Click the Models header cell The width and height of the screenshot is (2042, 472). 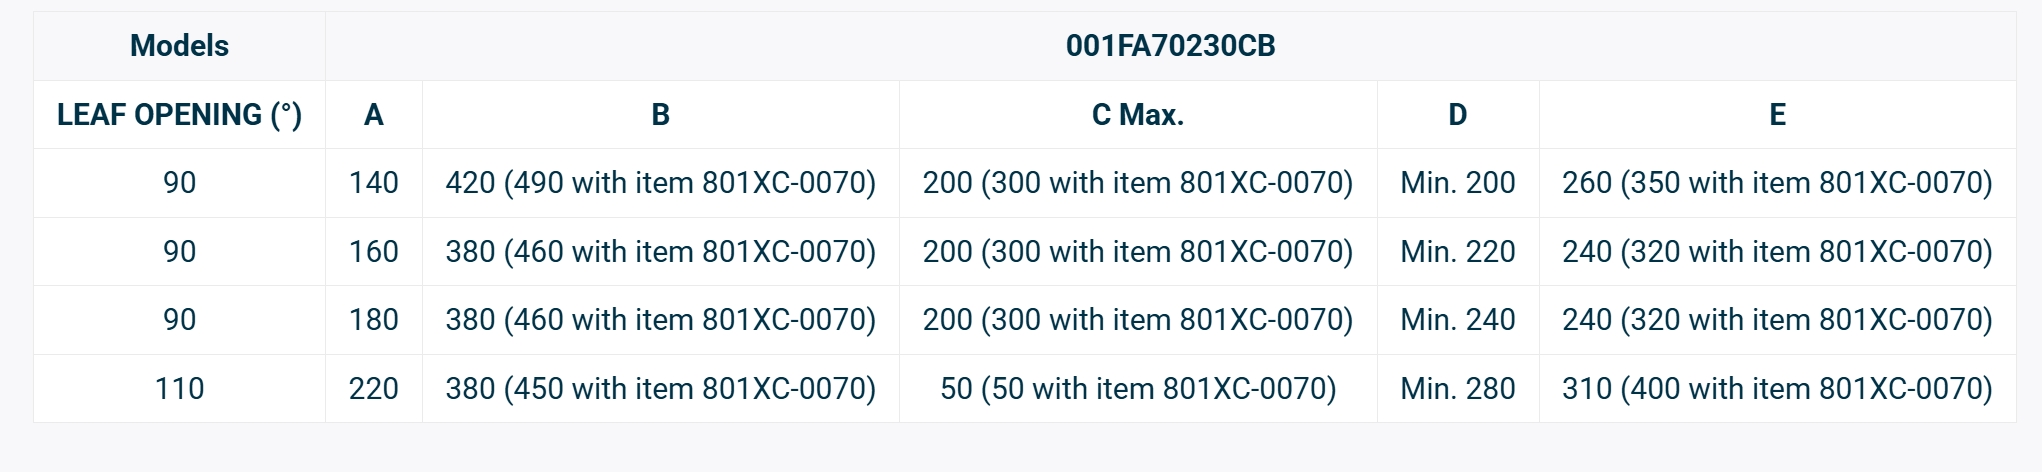[179, 46]
